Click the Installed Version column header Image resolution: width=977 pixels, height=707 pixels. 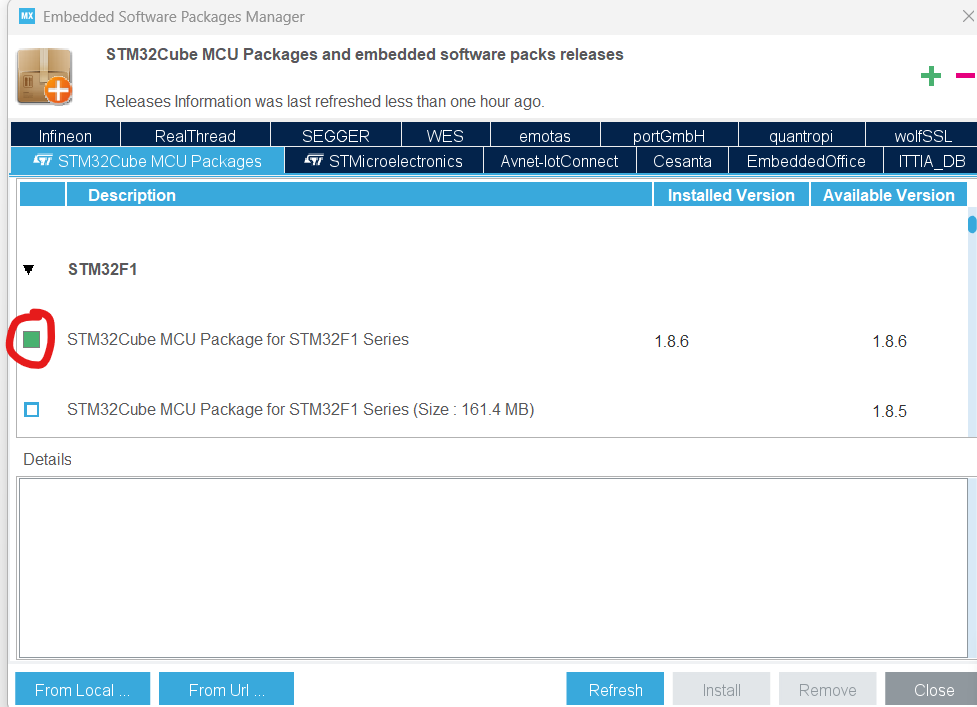coord(731,194)
